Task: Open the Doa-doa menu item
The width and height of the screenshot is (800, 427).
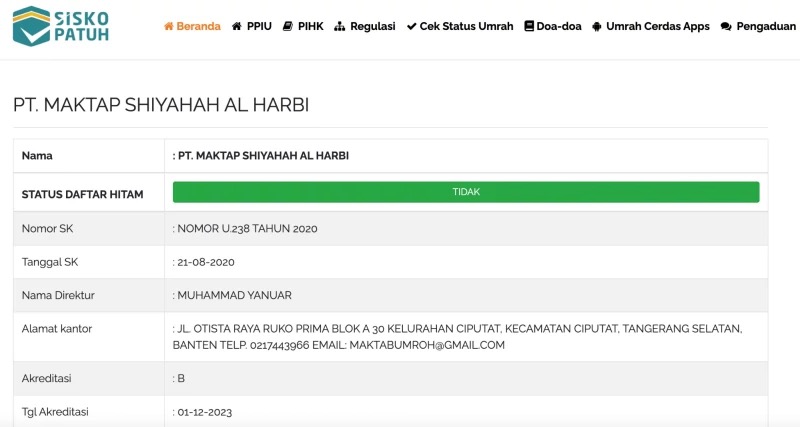Action: [x=559, y=26]
